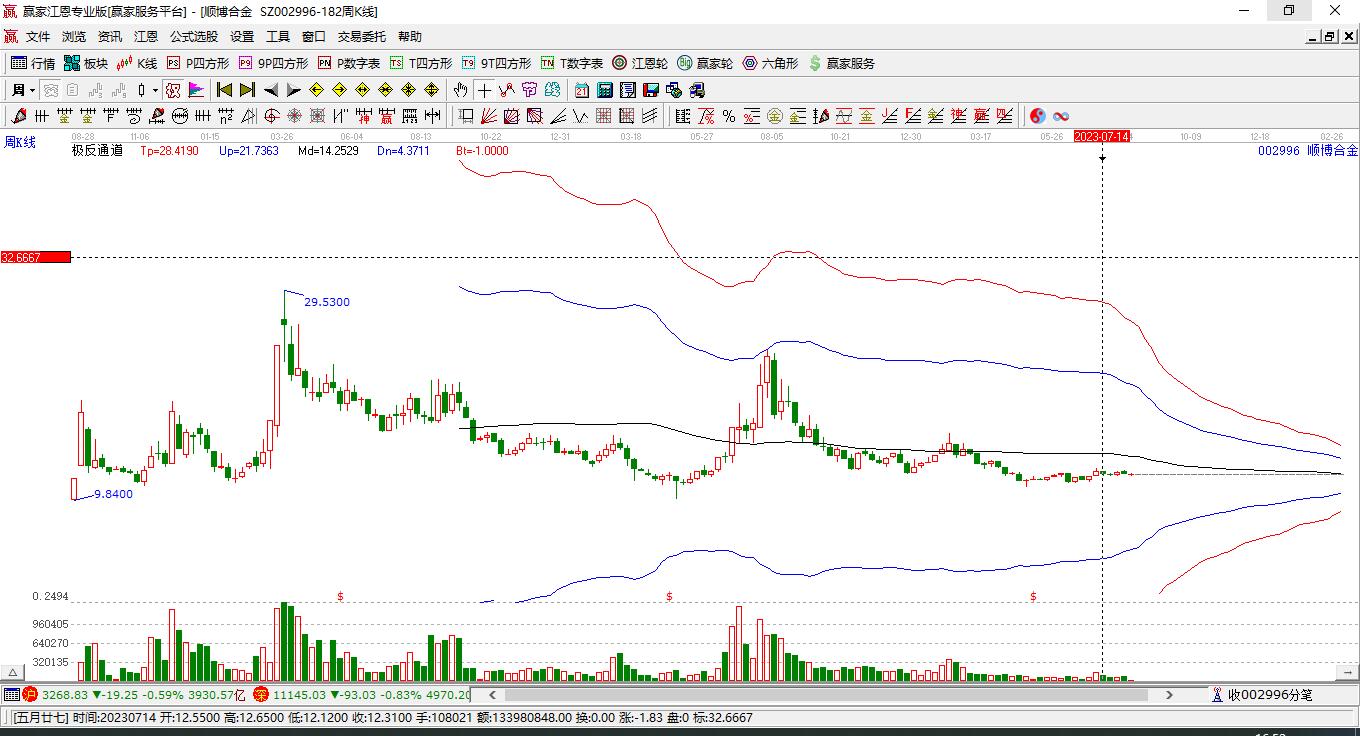
Task: Click the 周K线 chart label
Action: click(x=20, y=143)
